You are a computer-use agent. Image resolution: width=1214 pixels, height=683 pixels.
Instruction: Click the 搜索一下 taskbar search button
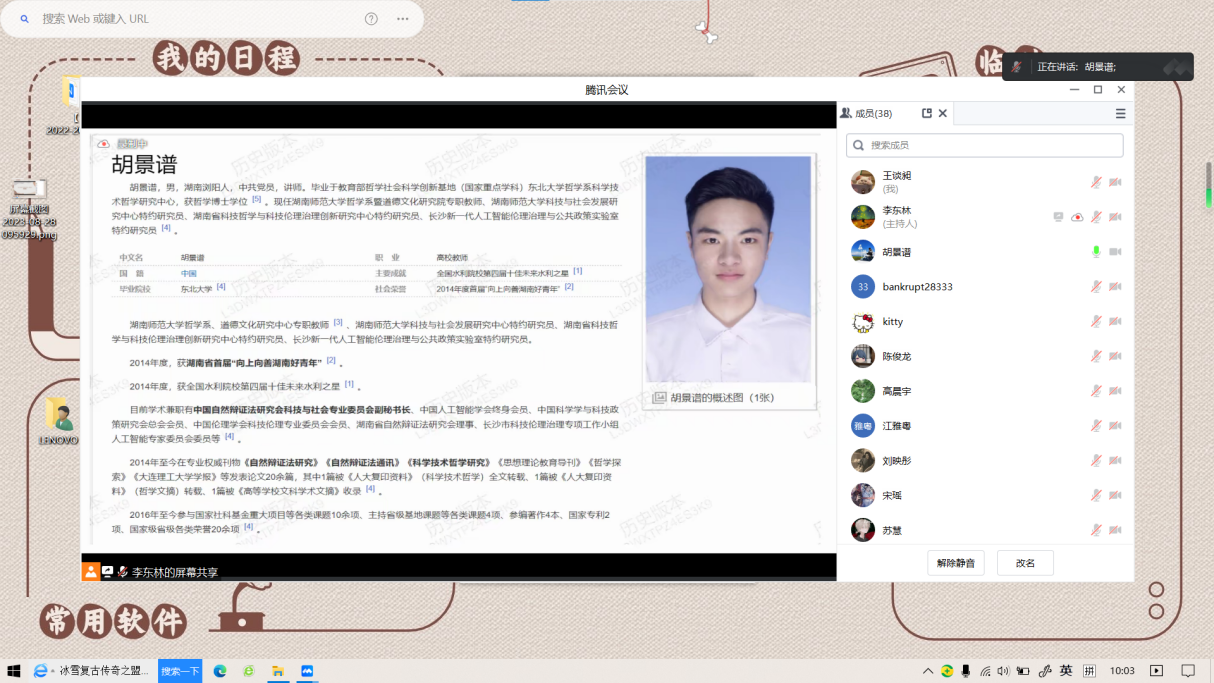[x=180, y=671]
